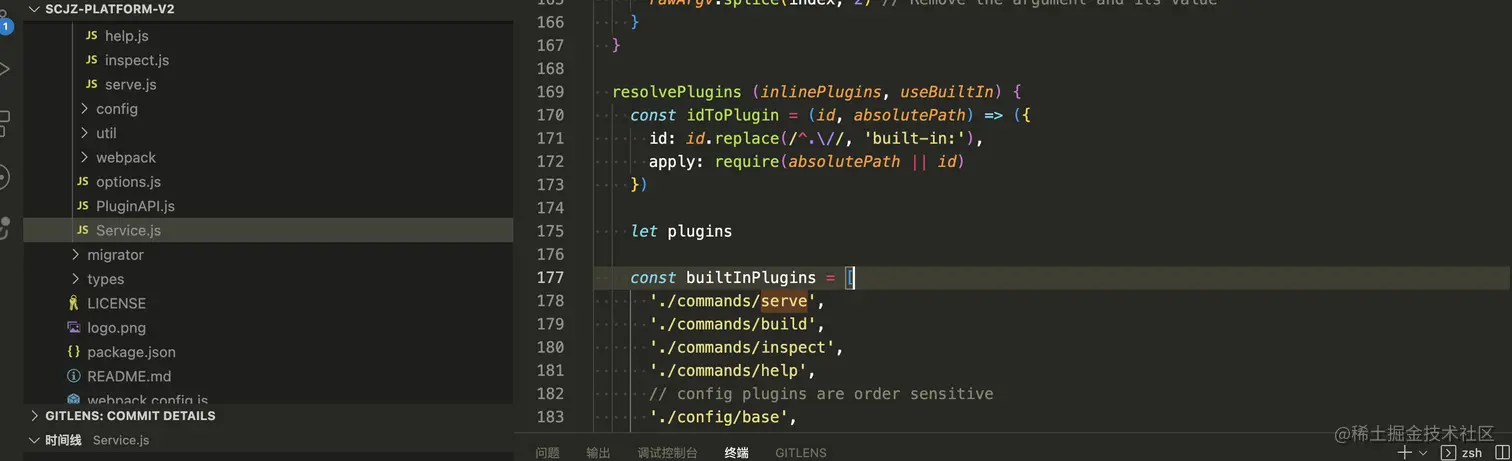Viewport: 1512px width, 461px height.
Task: Switch to the 调试控制台 debug console tab
Action: (x=668, y=453)
